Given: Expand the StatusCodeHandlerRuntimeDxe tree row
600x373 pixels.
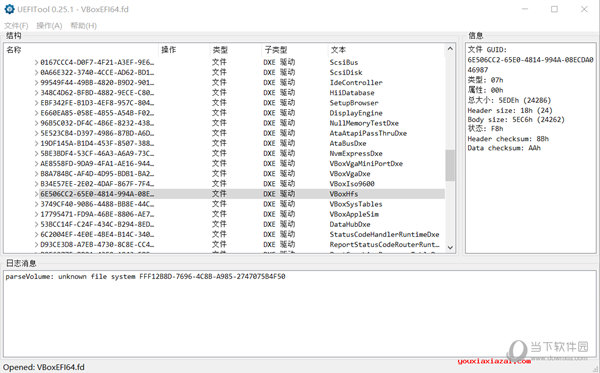Looking at the screenshot, I should (x=36, y=235).
